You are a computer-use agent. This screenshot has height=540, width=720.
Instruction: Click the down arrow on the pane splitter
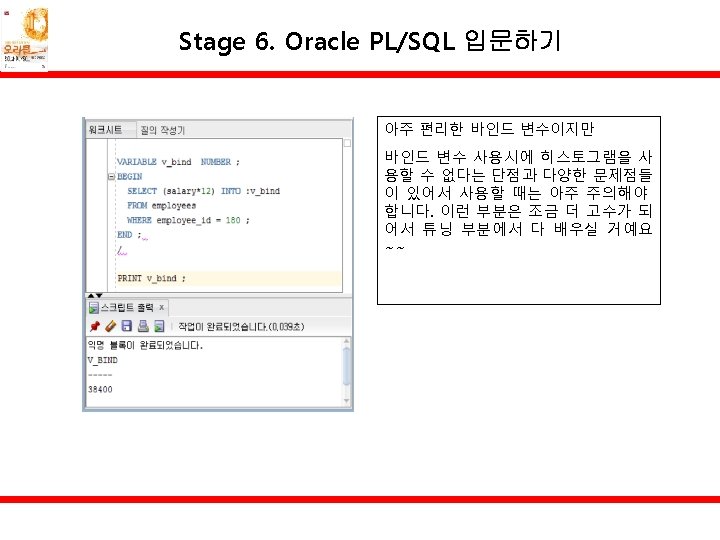(99, 295)
